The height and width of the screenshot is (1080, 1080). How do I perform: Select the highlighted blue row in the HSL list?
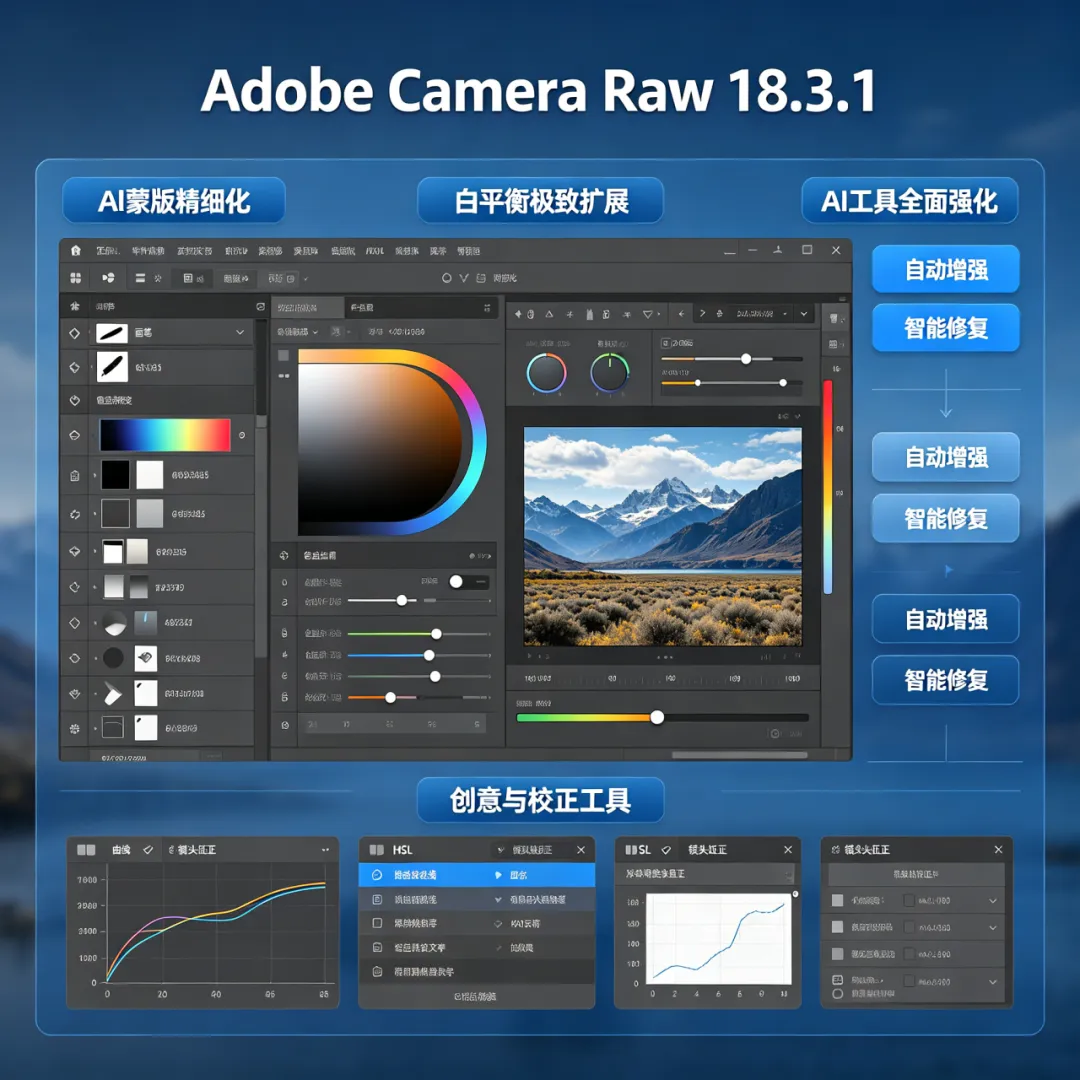(477, 875)
